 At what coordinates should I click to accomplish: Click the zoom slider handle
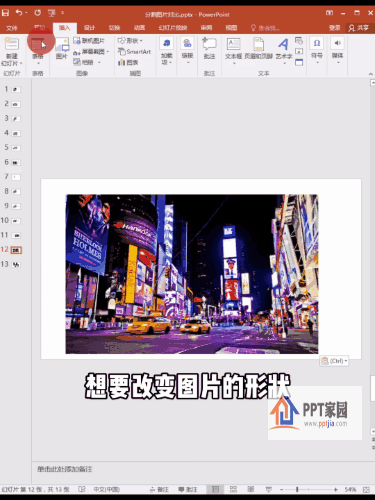(x=297, y=489)
